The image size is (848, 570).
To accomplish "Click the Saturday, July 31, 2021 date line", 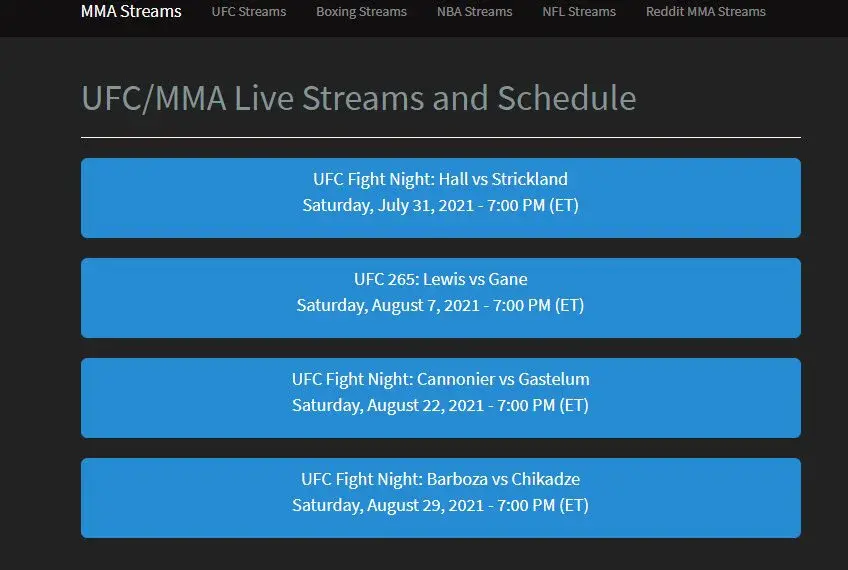I will pyautogui.click(x=440, y=206).
